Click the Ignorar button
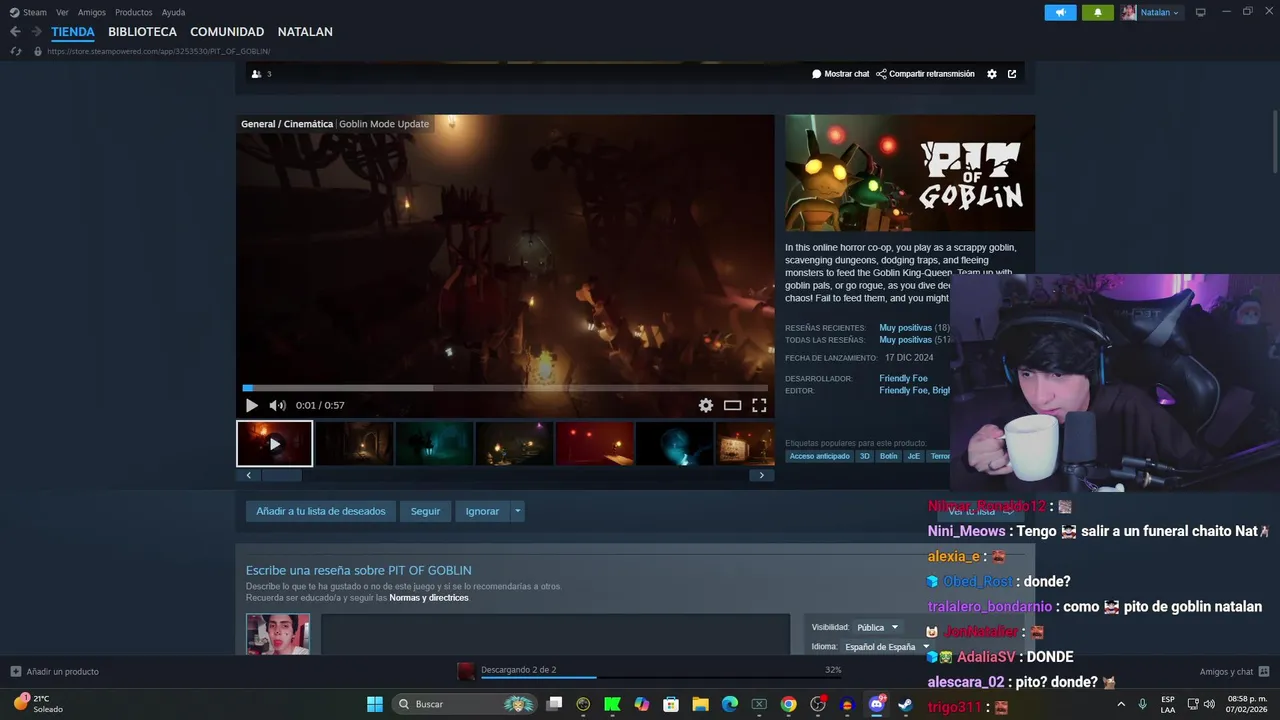Screen dimensions: 1280x720 point(482,511)
